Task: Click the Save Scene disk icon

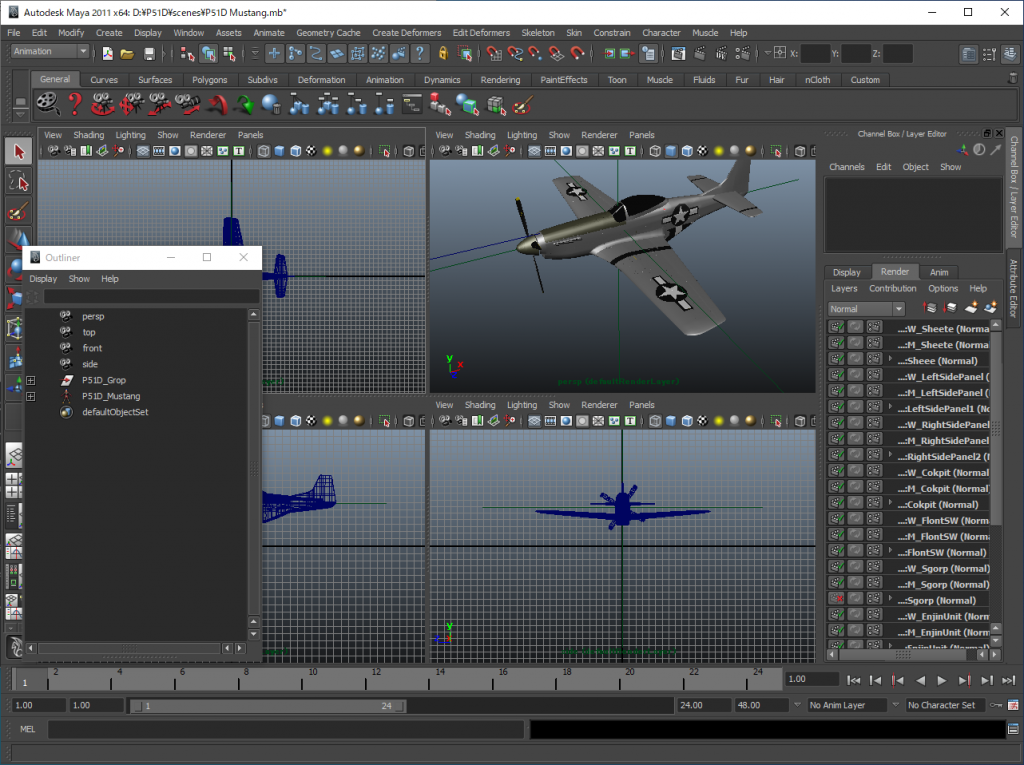Action: (x=150, y=54)
